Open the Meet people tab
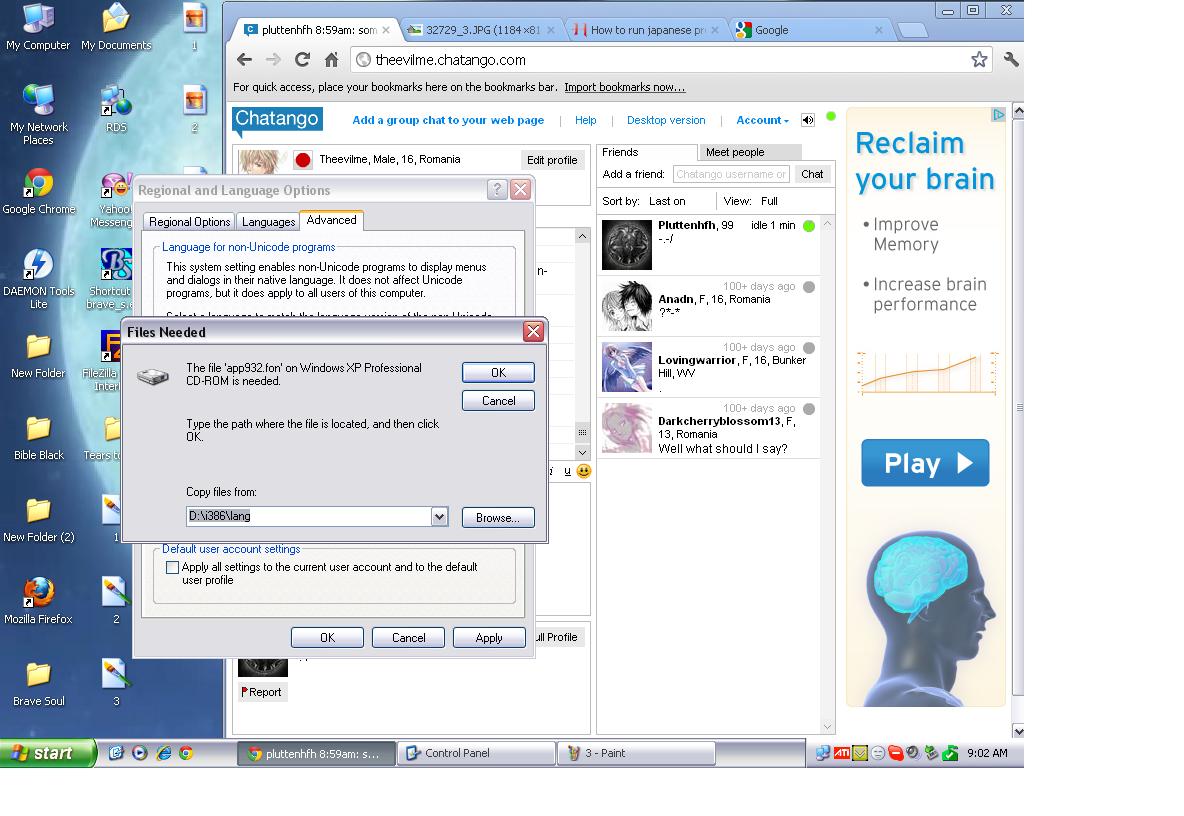Screen dimensions: 1184x816 point(750,152)
